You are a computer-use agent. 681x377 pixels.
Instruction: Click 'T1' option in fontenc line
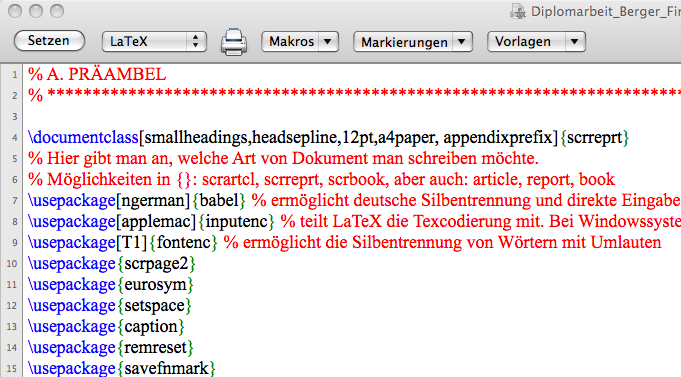pyautogui.click(x=131, y=242)
